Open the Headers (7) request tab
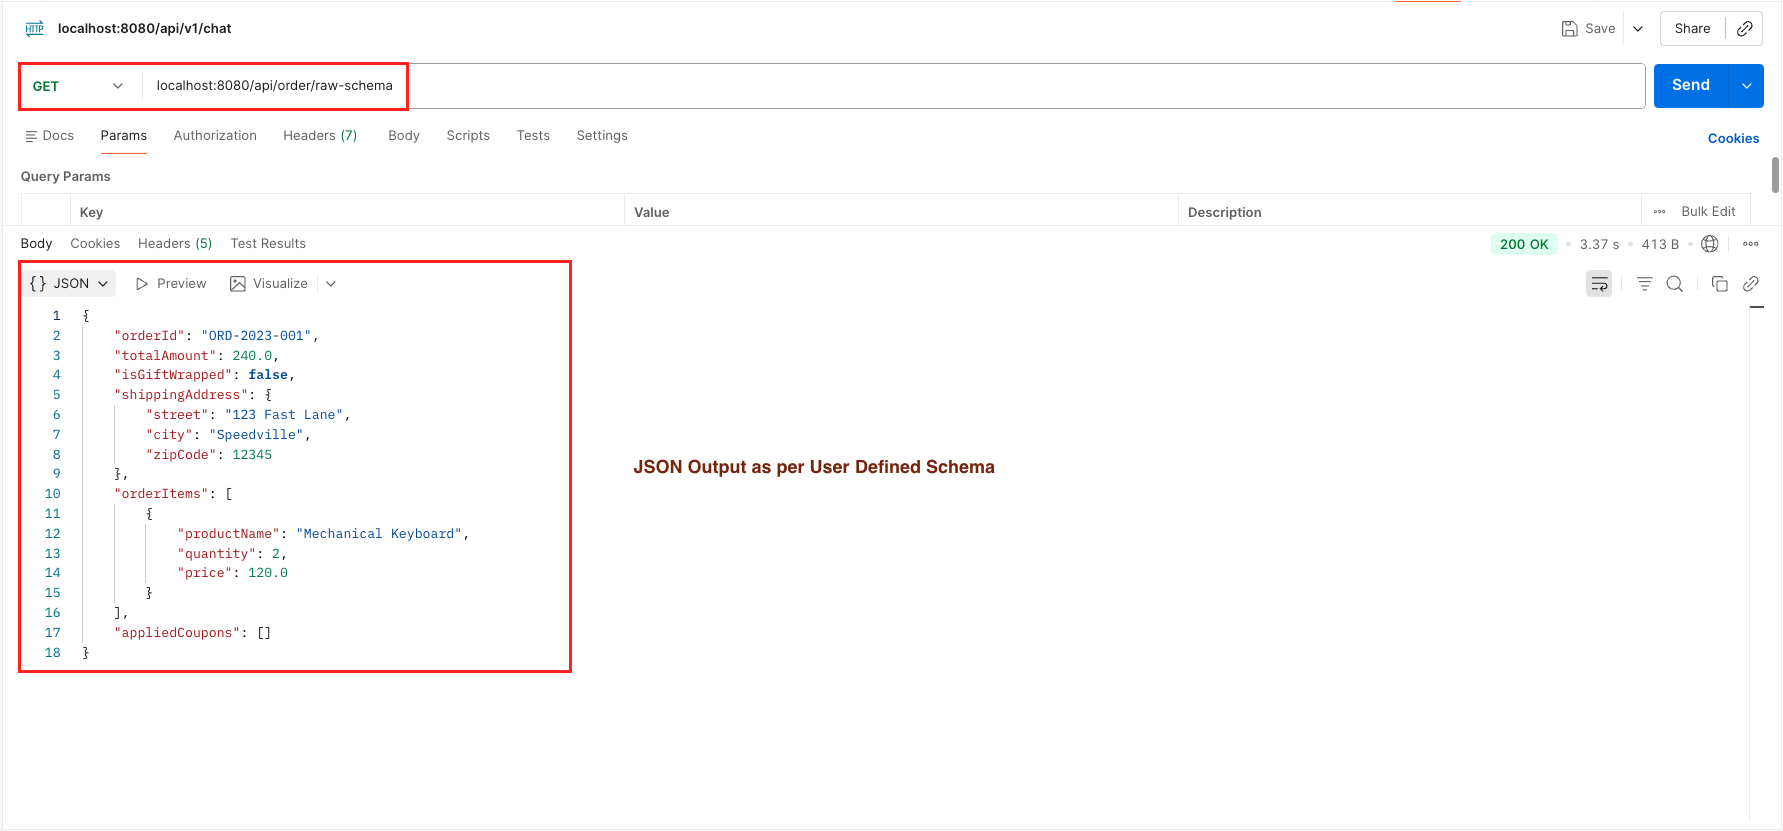The image size is (1783, 831). 320,135
